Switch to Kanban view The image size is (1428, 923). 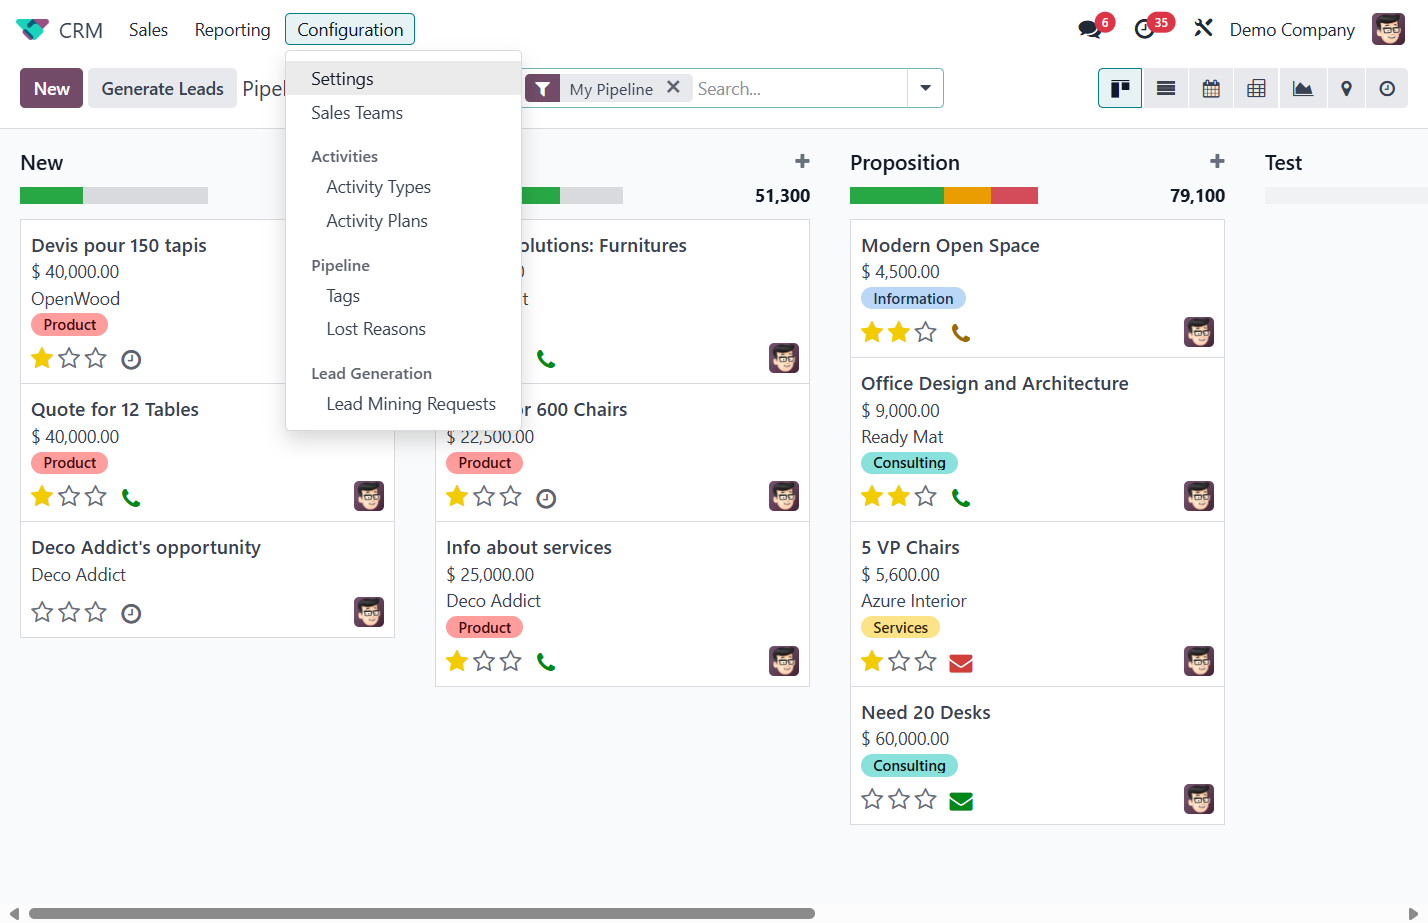click(x=1120, y=88)
